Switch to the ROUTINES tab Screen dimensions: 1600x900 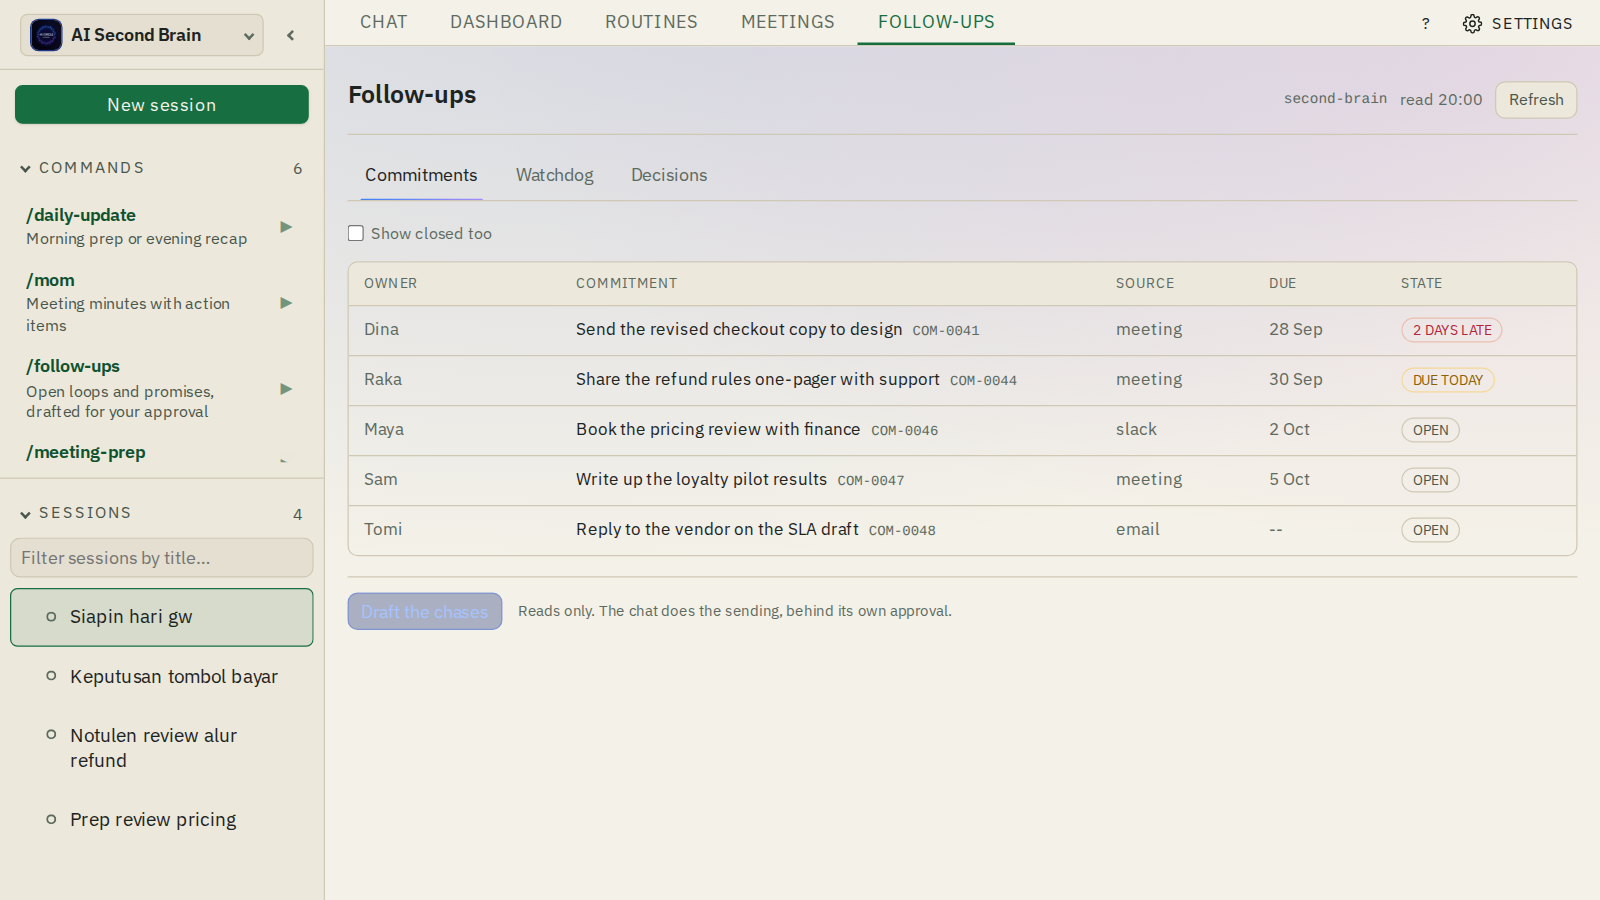[651, 22]
